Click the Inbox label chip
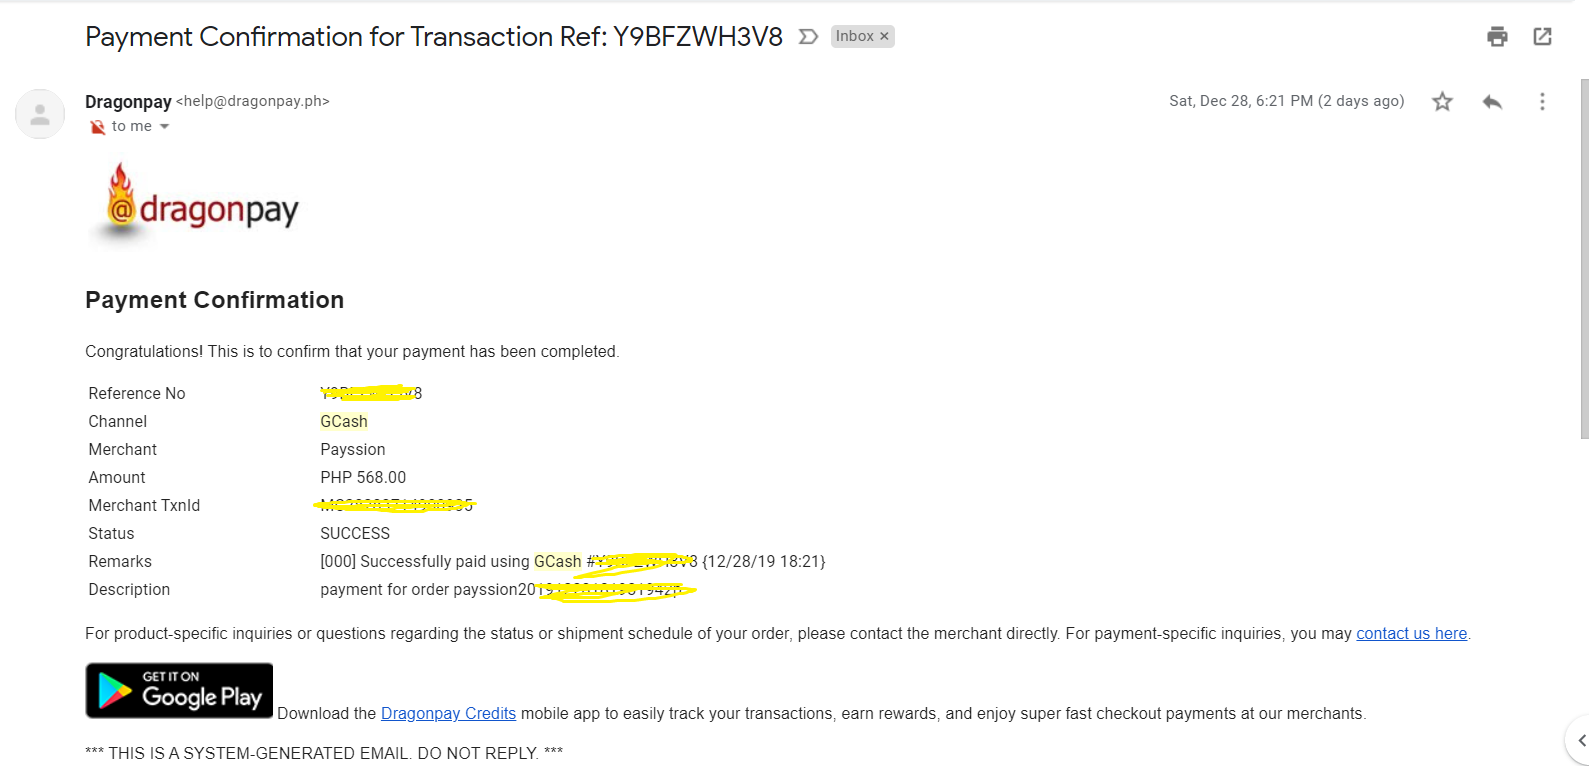Image resolution: width=1589 pixels, height=766 pixels. (854, 37)
